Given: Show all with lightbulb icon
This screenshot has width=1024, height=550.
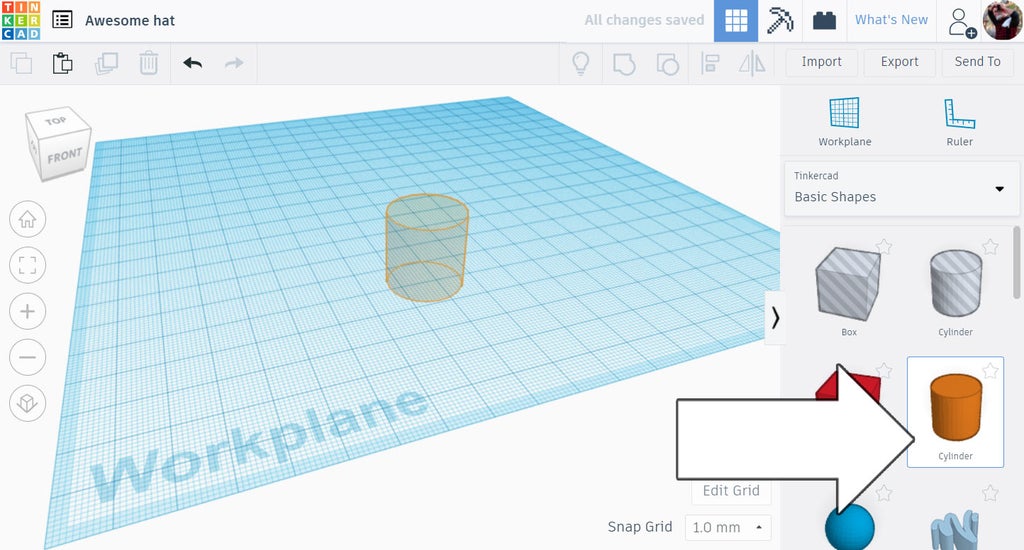Looking at the screenshot, I should click(x=581, y=63).
